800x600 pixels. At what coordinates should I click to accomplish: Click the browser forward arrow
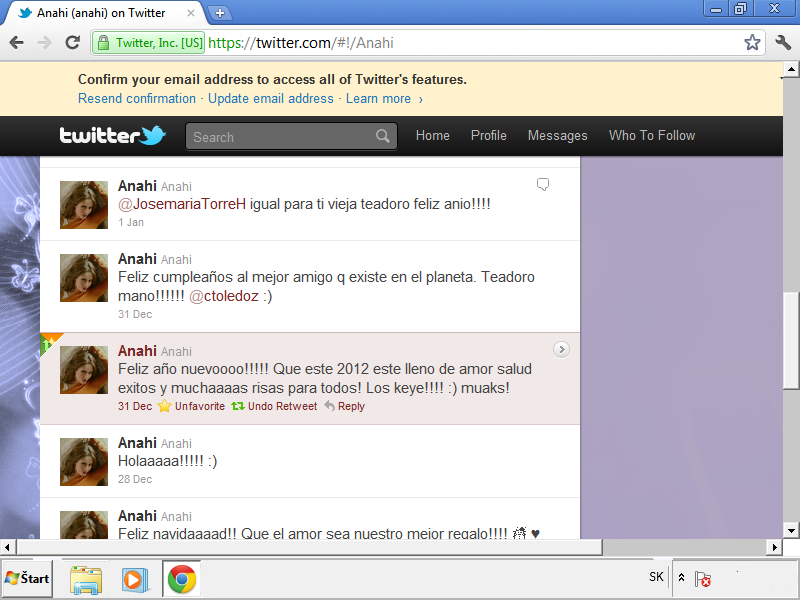pyautogui.click(x=44, y=43)
